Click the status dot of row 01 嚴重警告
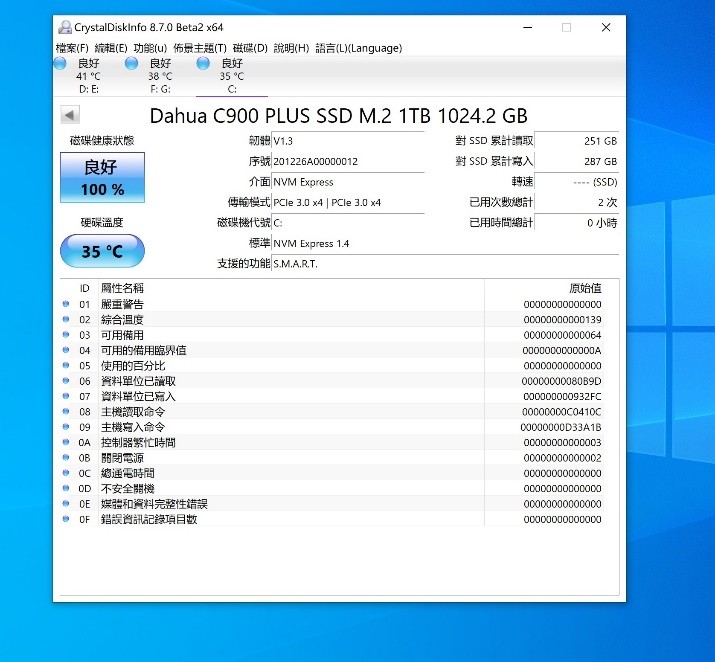Screen dimensions: 715x662 coord(66,304)
